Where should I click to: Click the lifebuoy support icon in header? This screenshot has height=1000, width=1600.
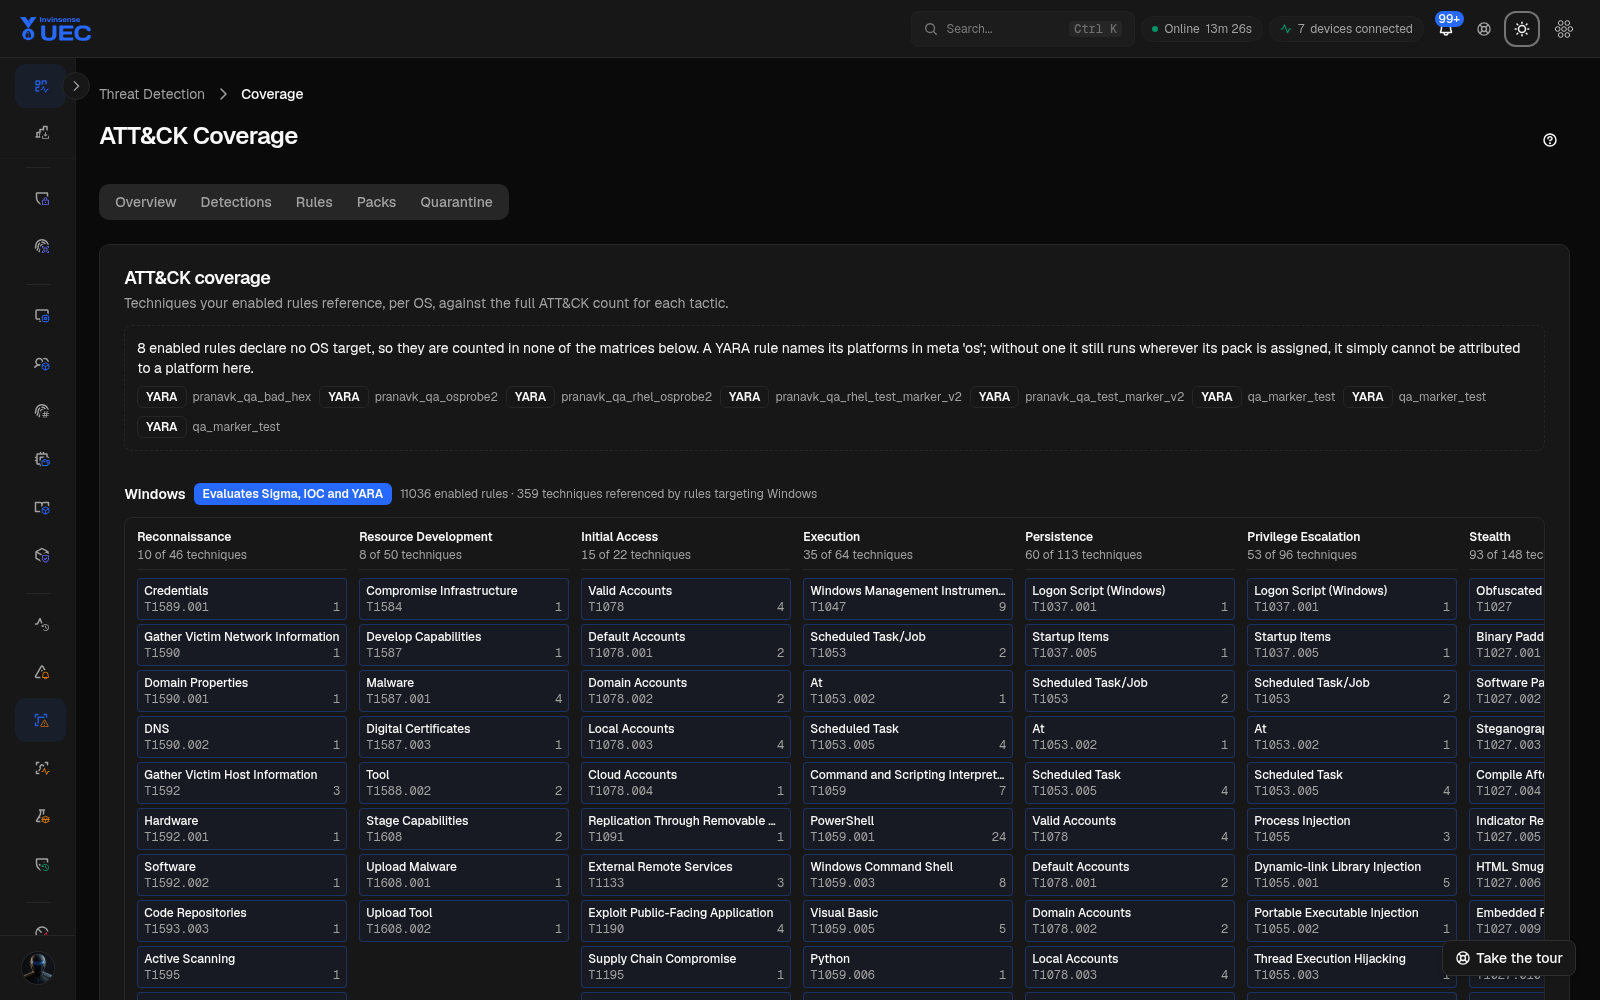[1484, 29]
